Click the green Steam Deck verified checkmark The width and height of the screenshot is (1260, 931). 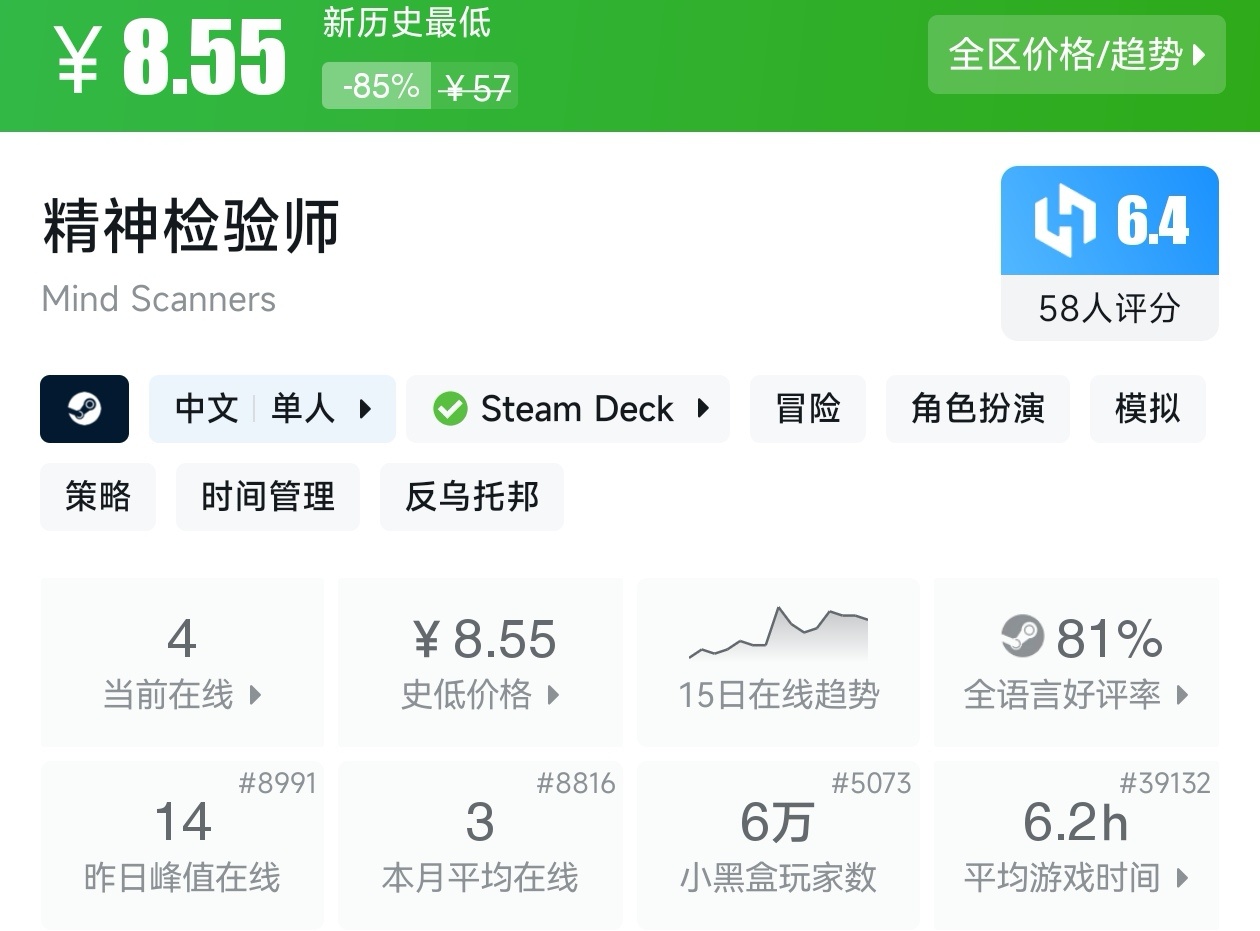450,409
